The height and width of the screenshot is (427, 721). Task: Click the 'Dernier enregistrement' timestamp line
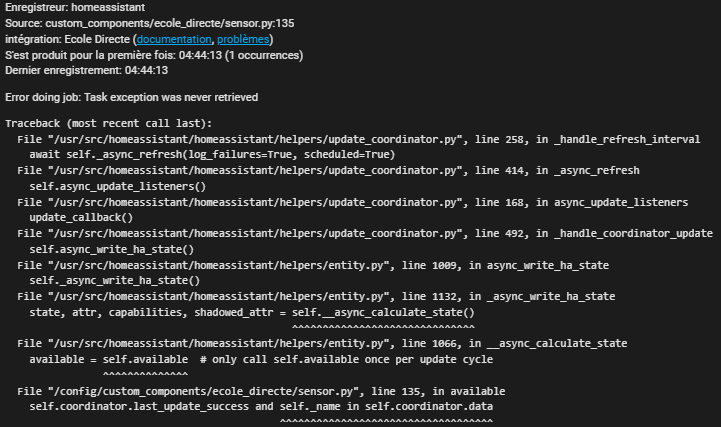coord(85,71)
